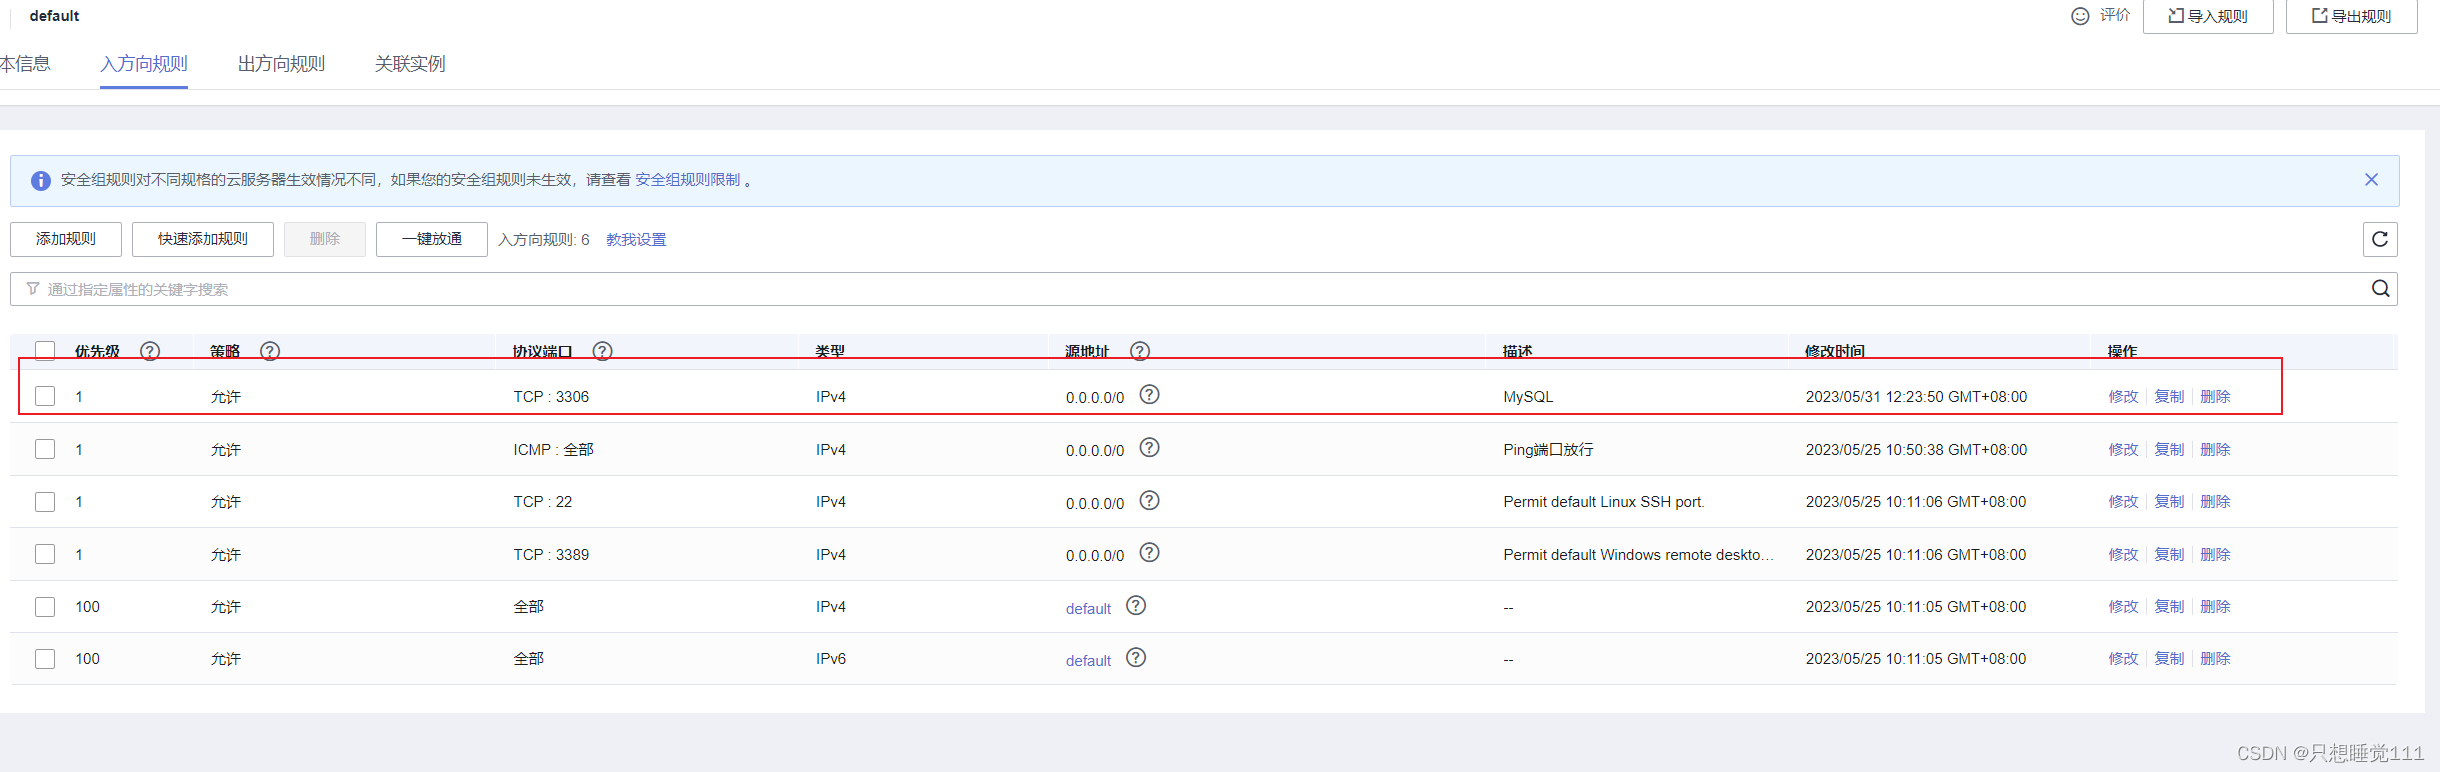This screenshot has height=772, width=2440.
Task: Click 修改 for the MySQL rule
Action: click(x=2123, y=397)
